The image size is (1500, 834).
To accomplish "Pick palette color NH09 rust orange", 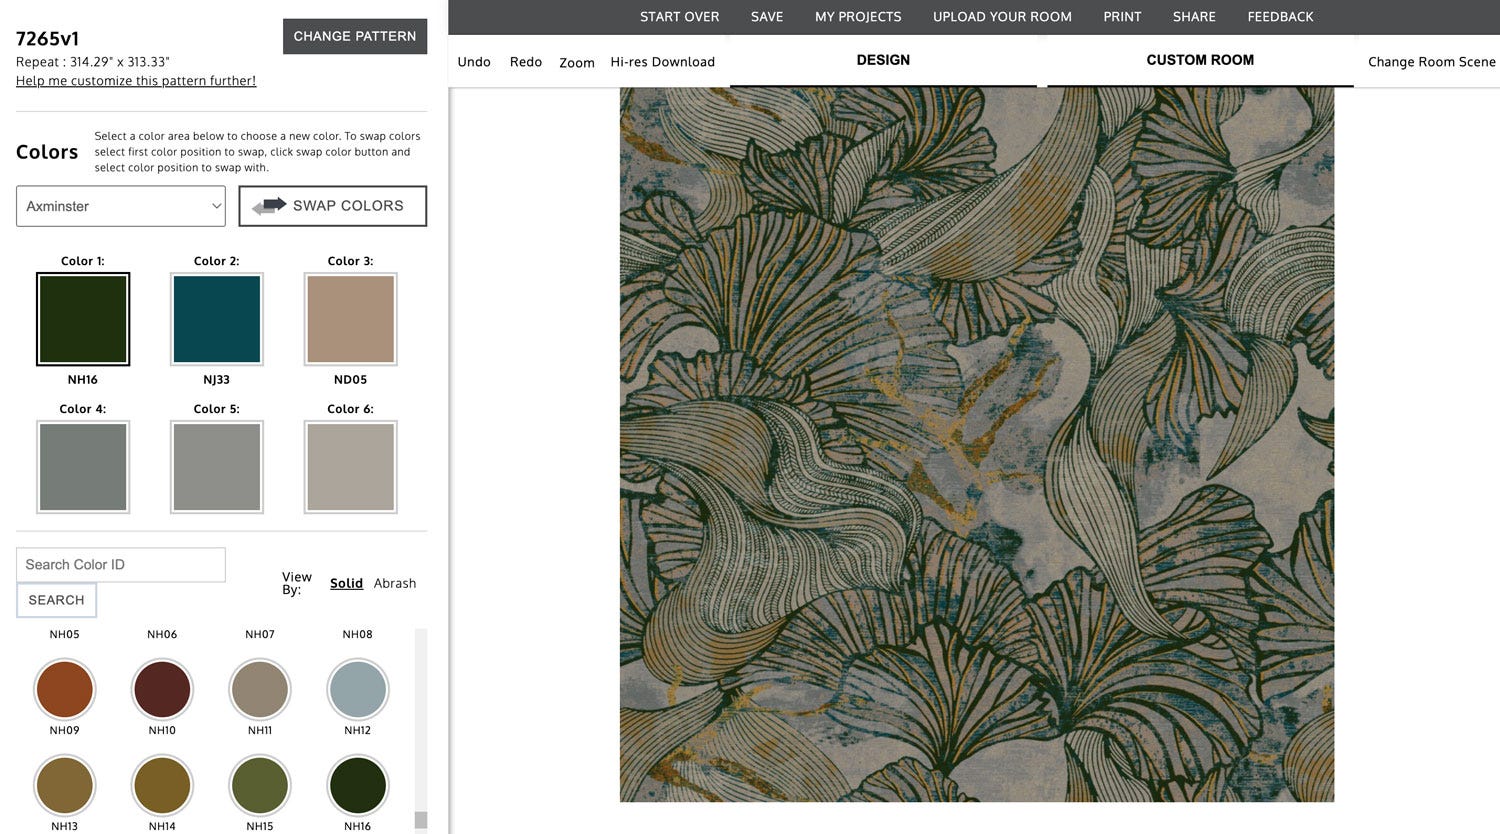I will point(65,689).
